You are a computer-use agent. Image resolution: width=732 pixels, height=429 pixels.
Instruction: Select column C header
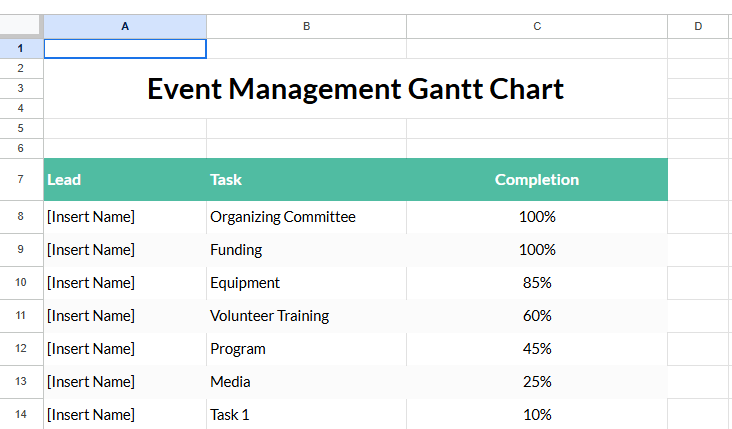tap(536, 26)
